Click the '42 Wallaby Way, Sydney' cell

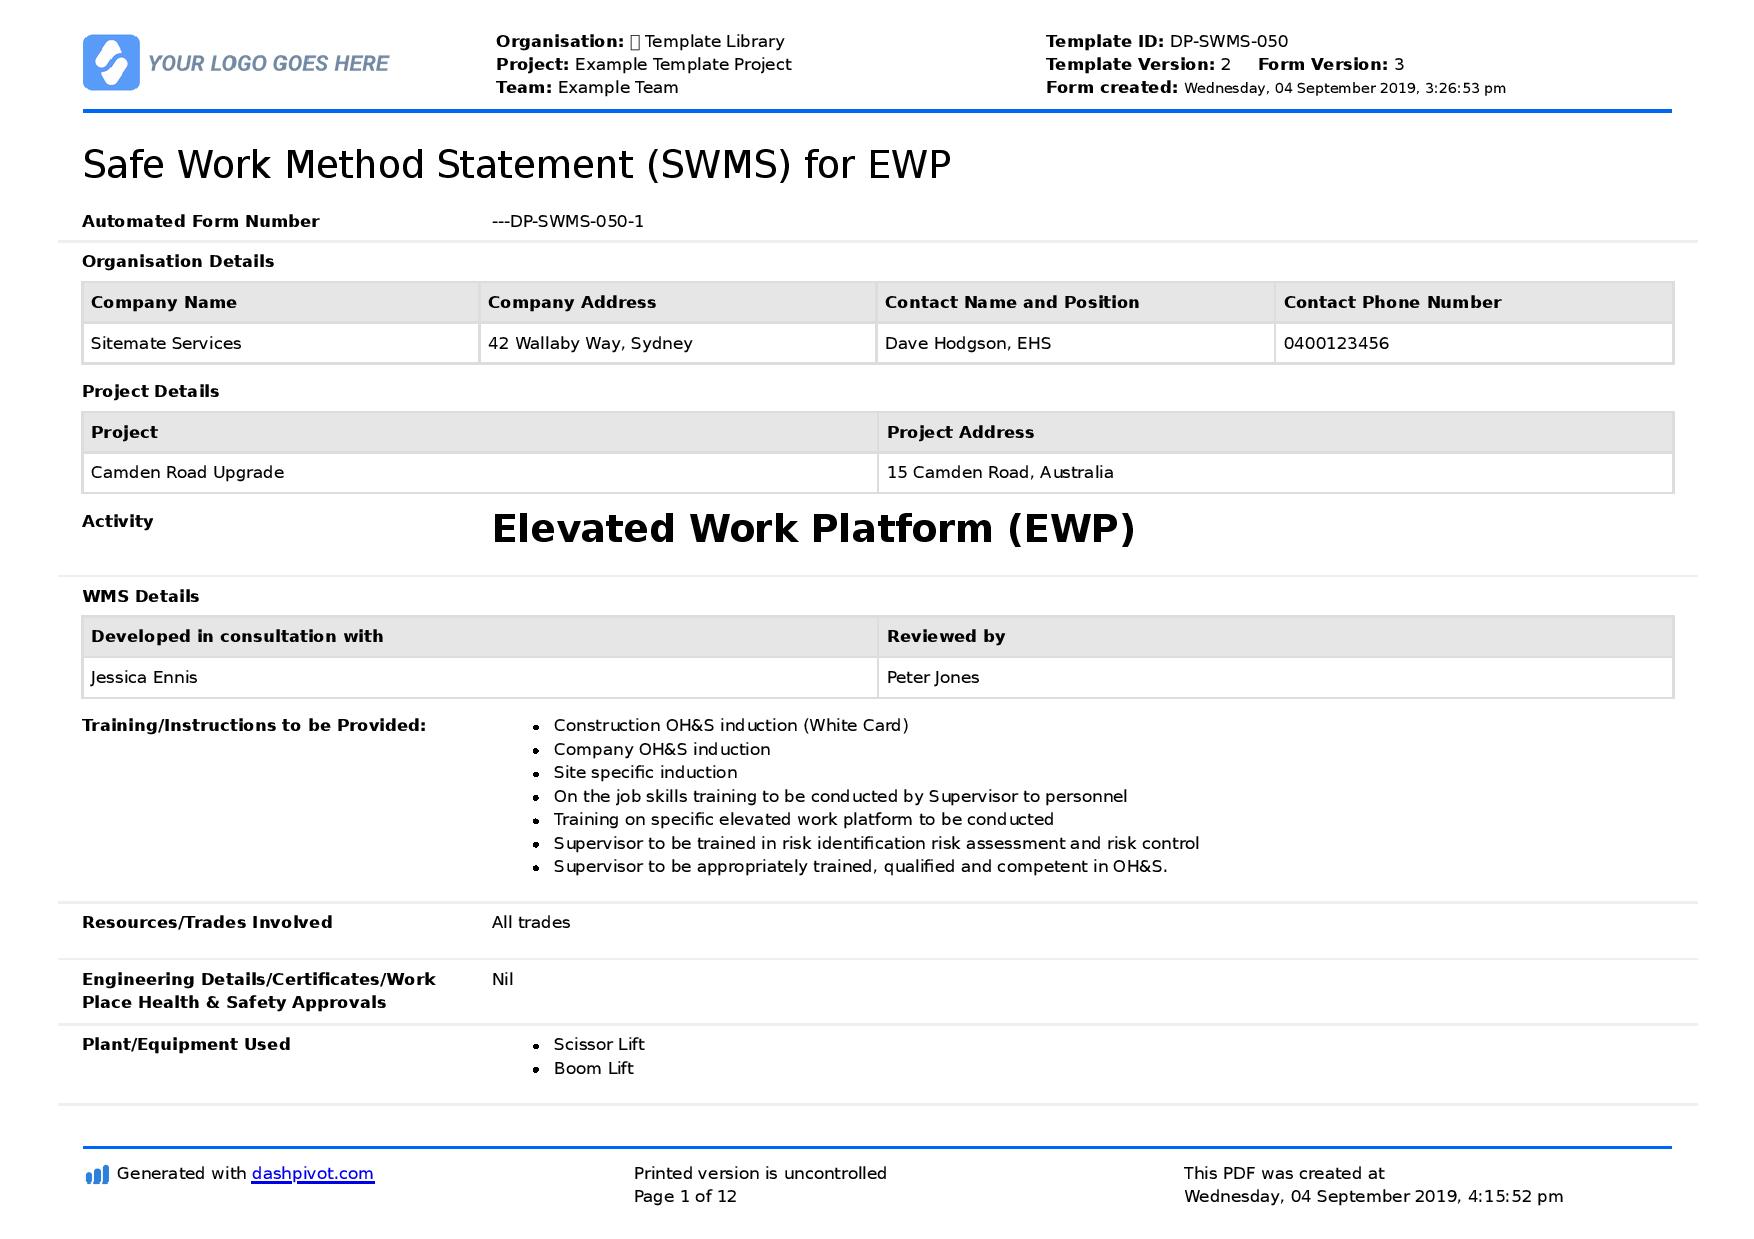point(678,343)
